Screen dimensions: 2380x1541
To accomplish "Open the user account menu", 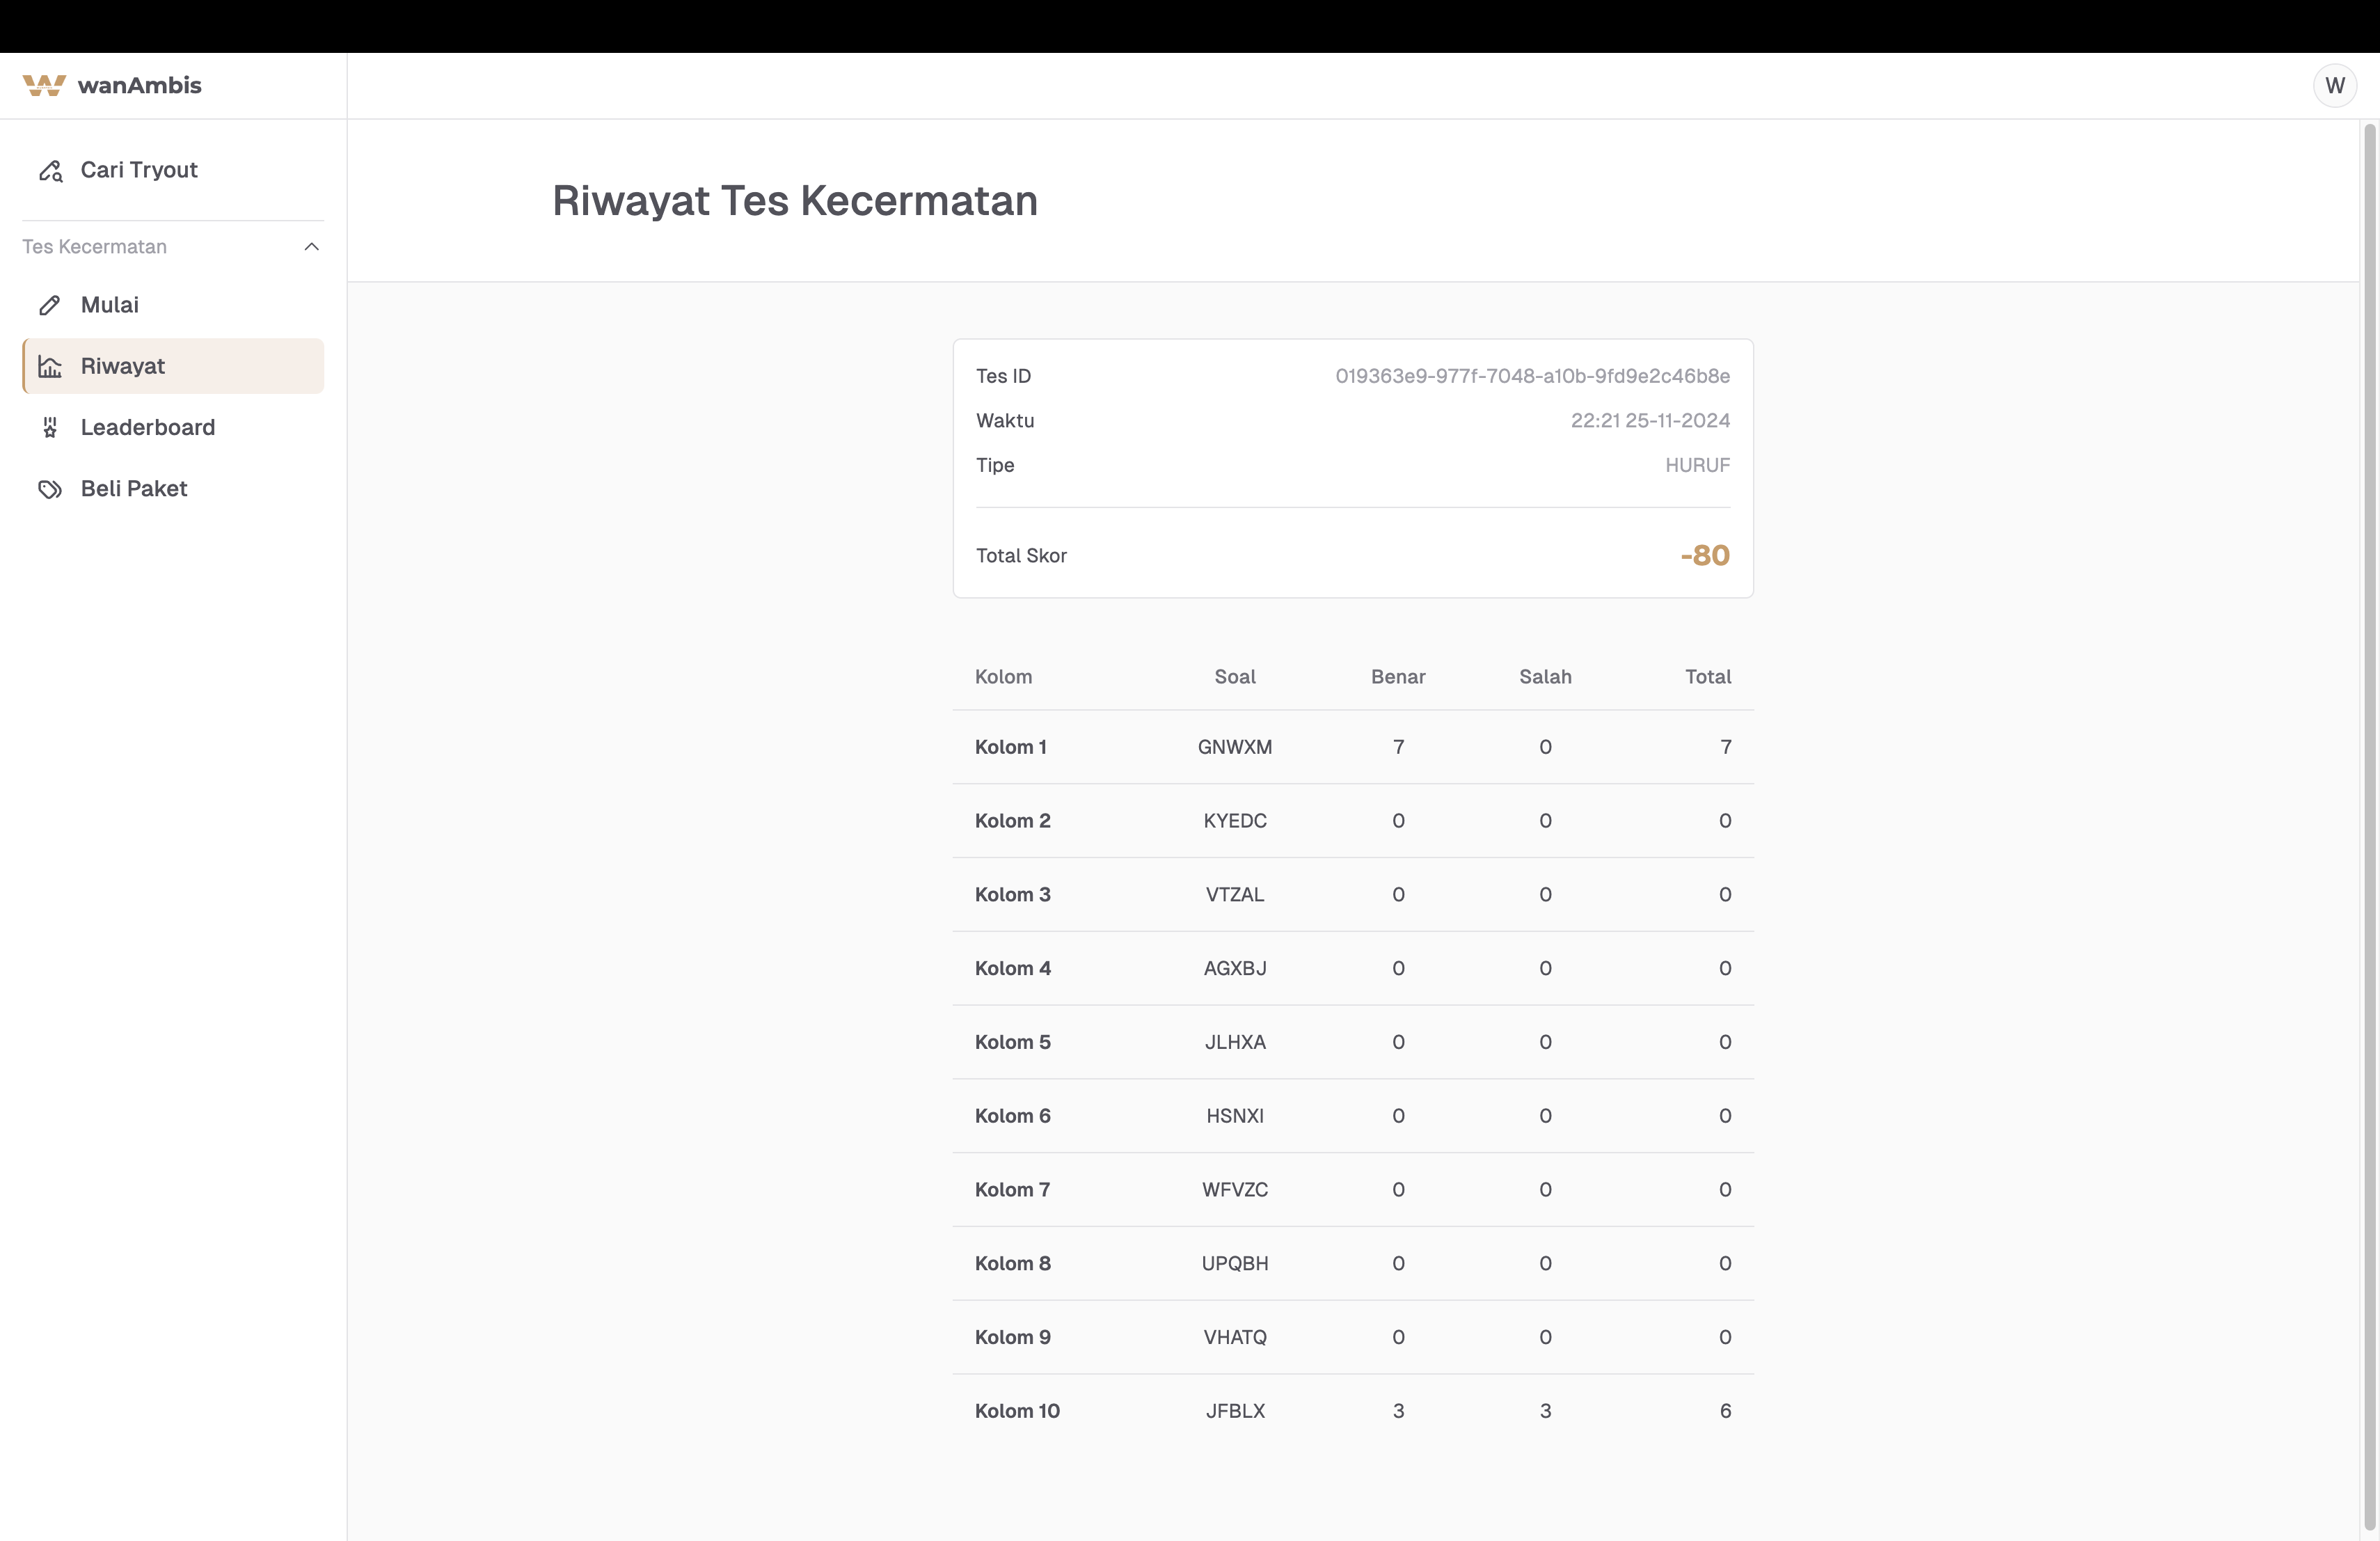I will (2336, 85).
